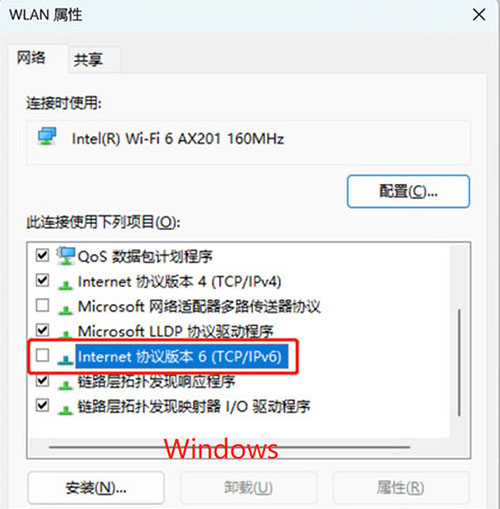The height and width of the screenshot is (509, 500).
Task: Open adapter settings with 配置(C) button
Action: point(408,191)
